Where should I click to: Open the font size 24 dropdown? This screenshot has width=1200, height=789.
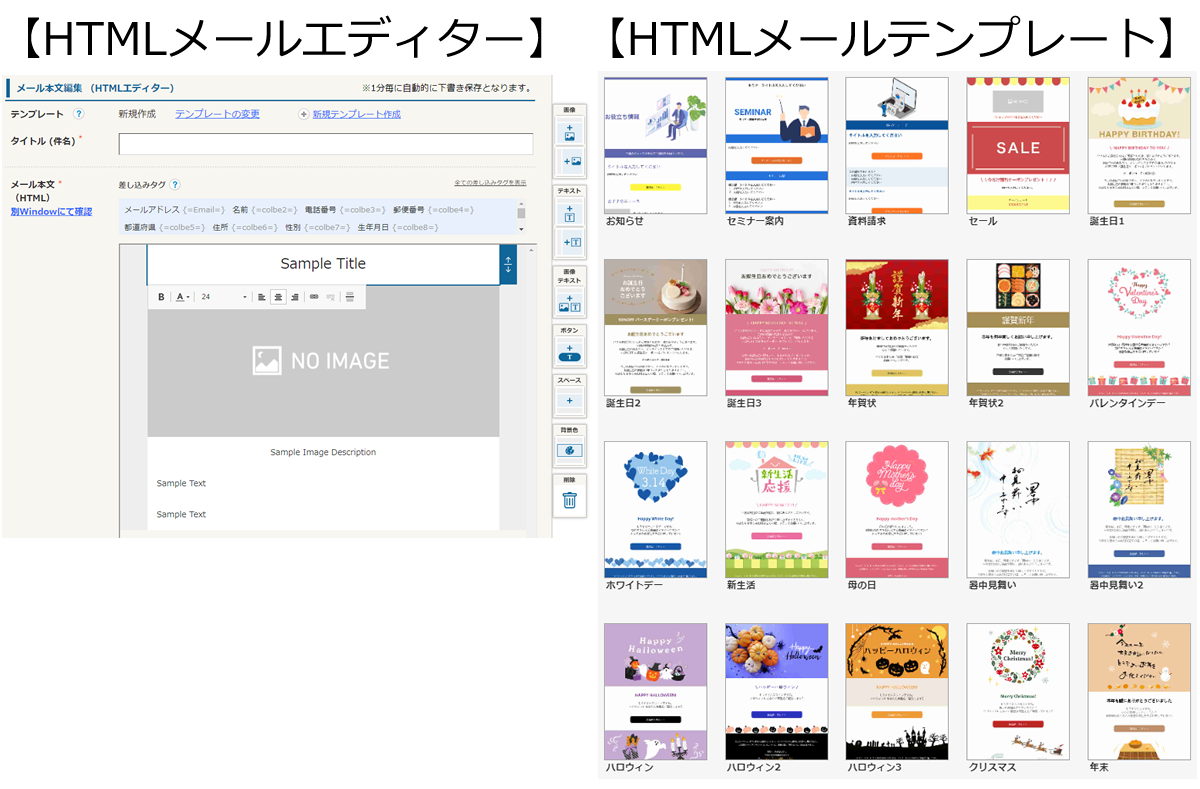(x=223, y=297)
